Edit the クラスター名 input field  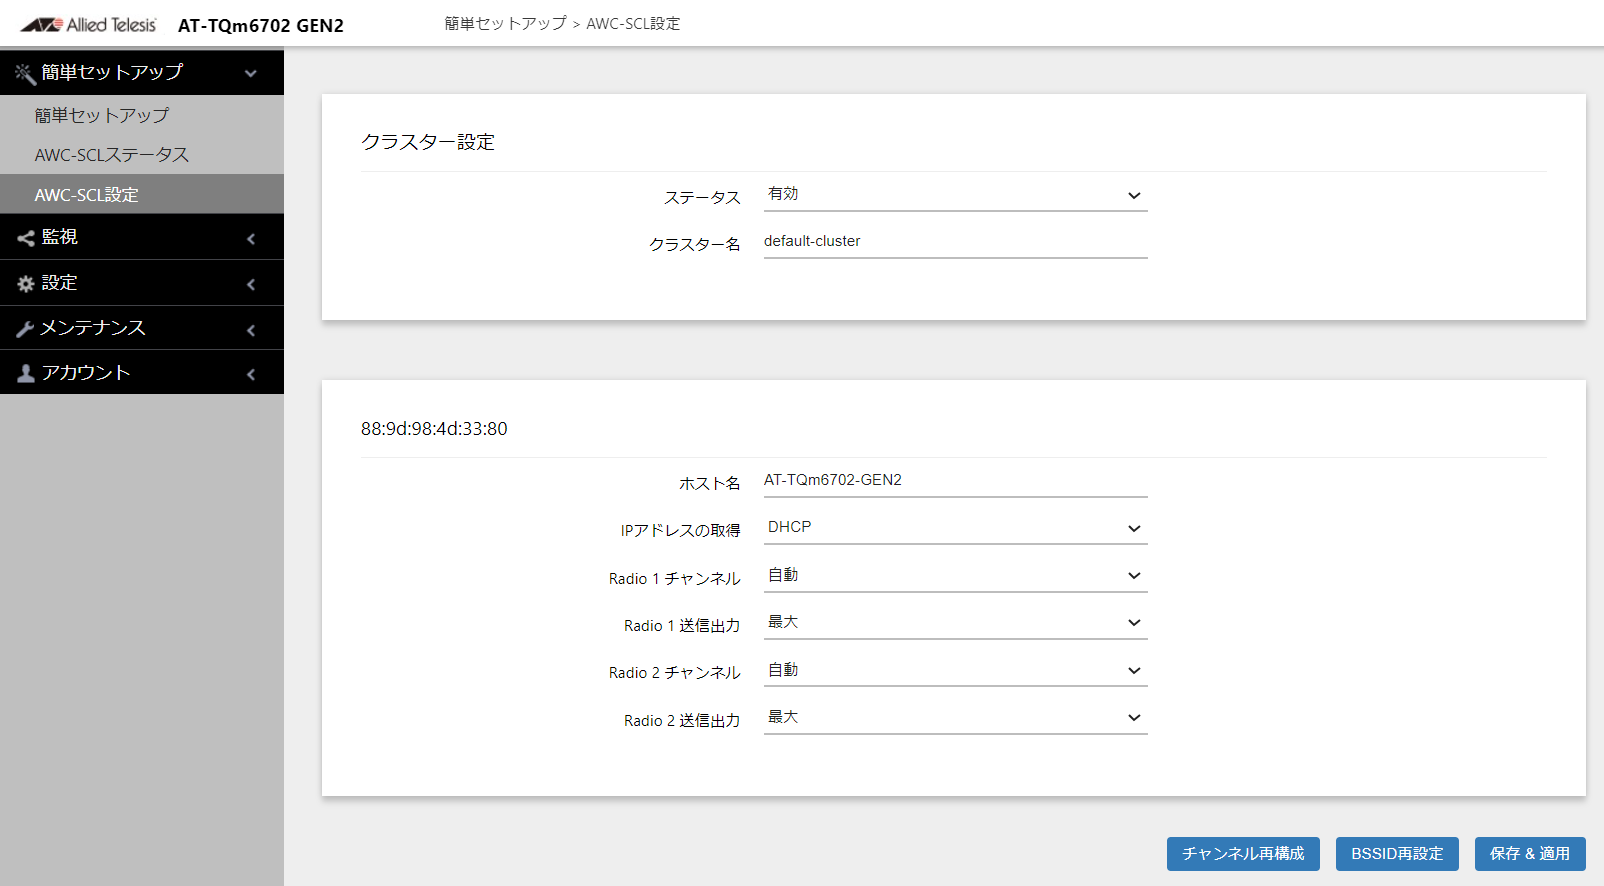[955, 242]
